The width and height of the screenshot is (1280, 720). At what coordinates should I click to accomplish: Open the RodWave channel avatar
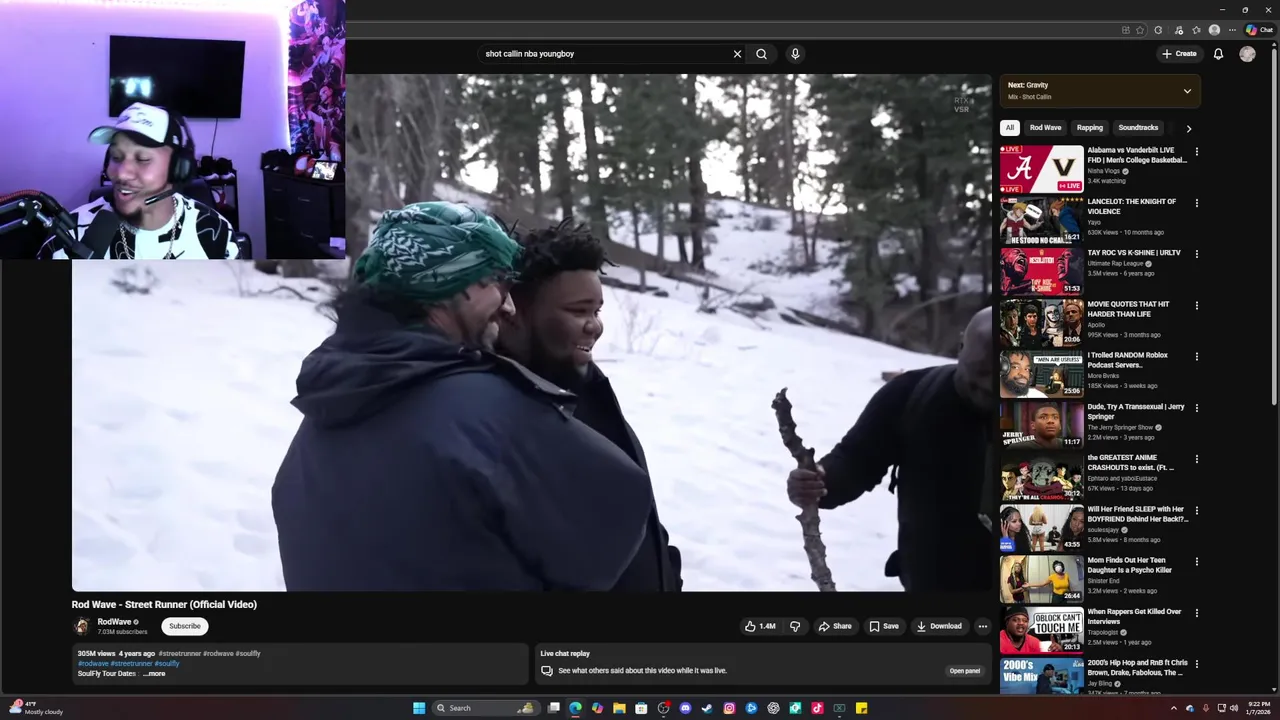point(81,626)
